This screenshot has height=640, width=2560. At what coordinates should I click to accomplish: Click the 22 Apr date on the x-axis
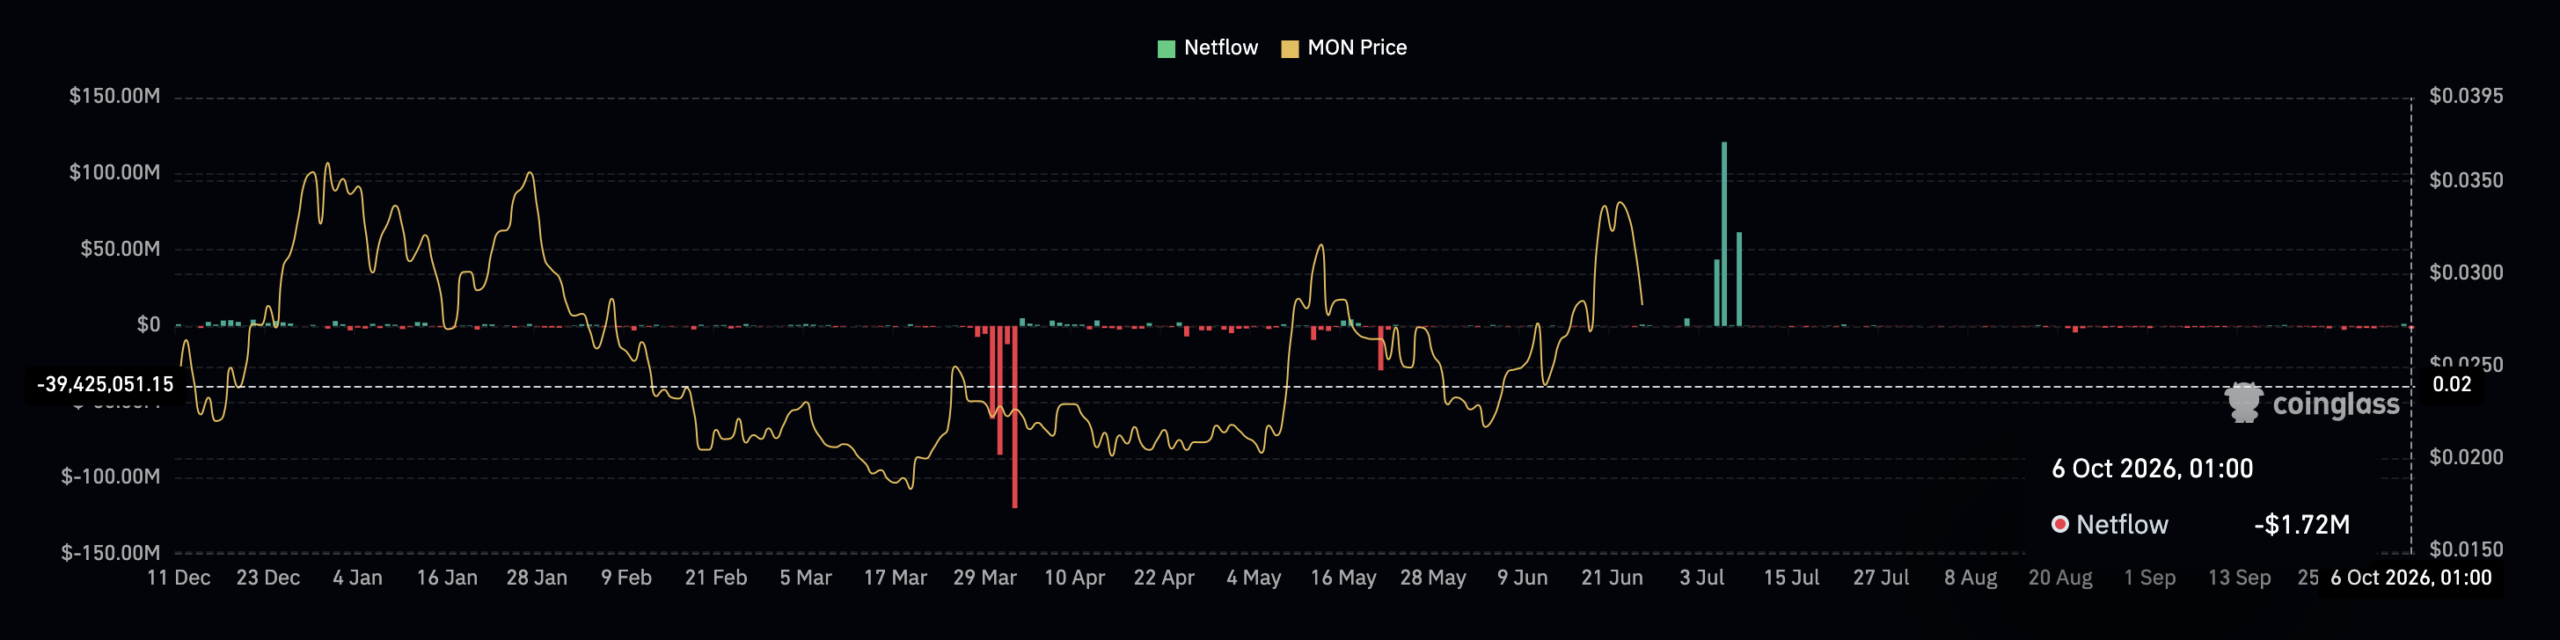[1164, 578]
